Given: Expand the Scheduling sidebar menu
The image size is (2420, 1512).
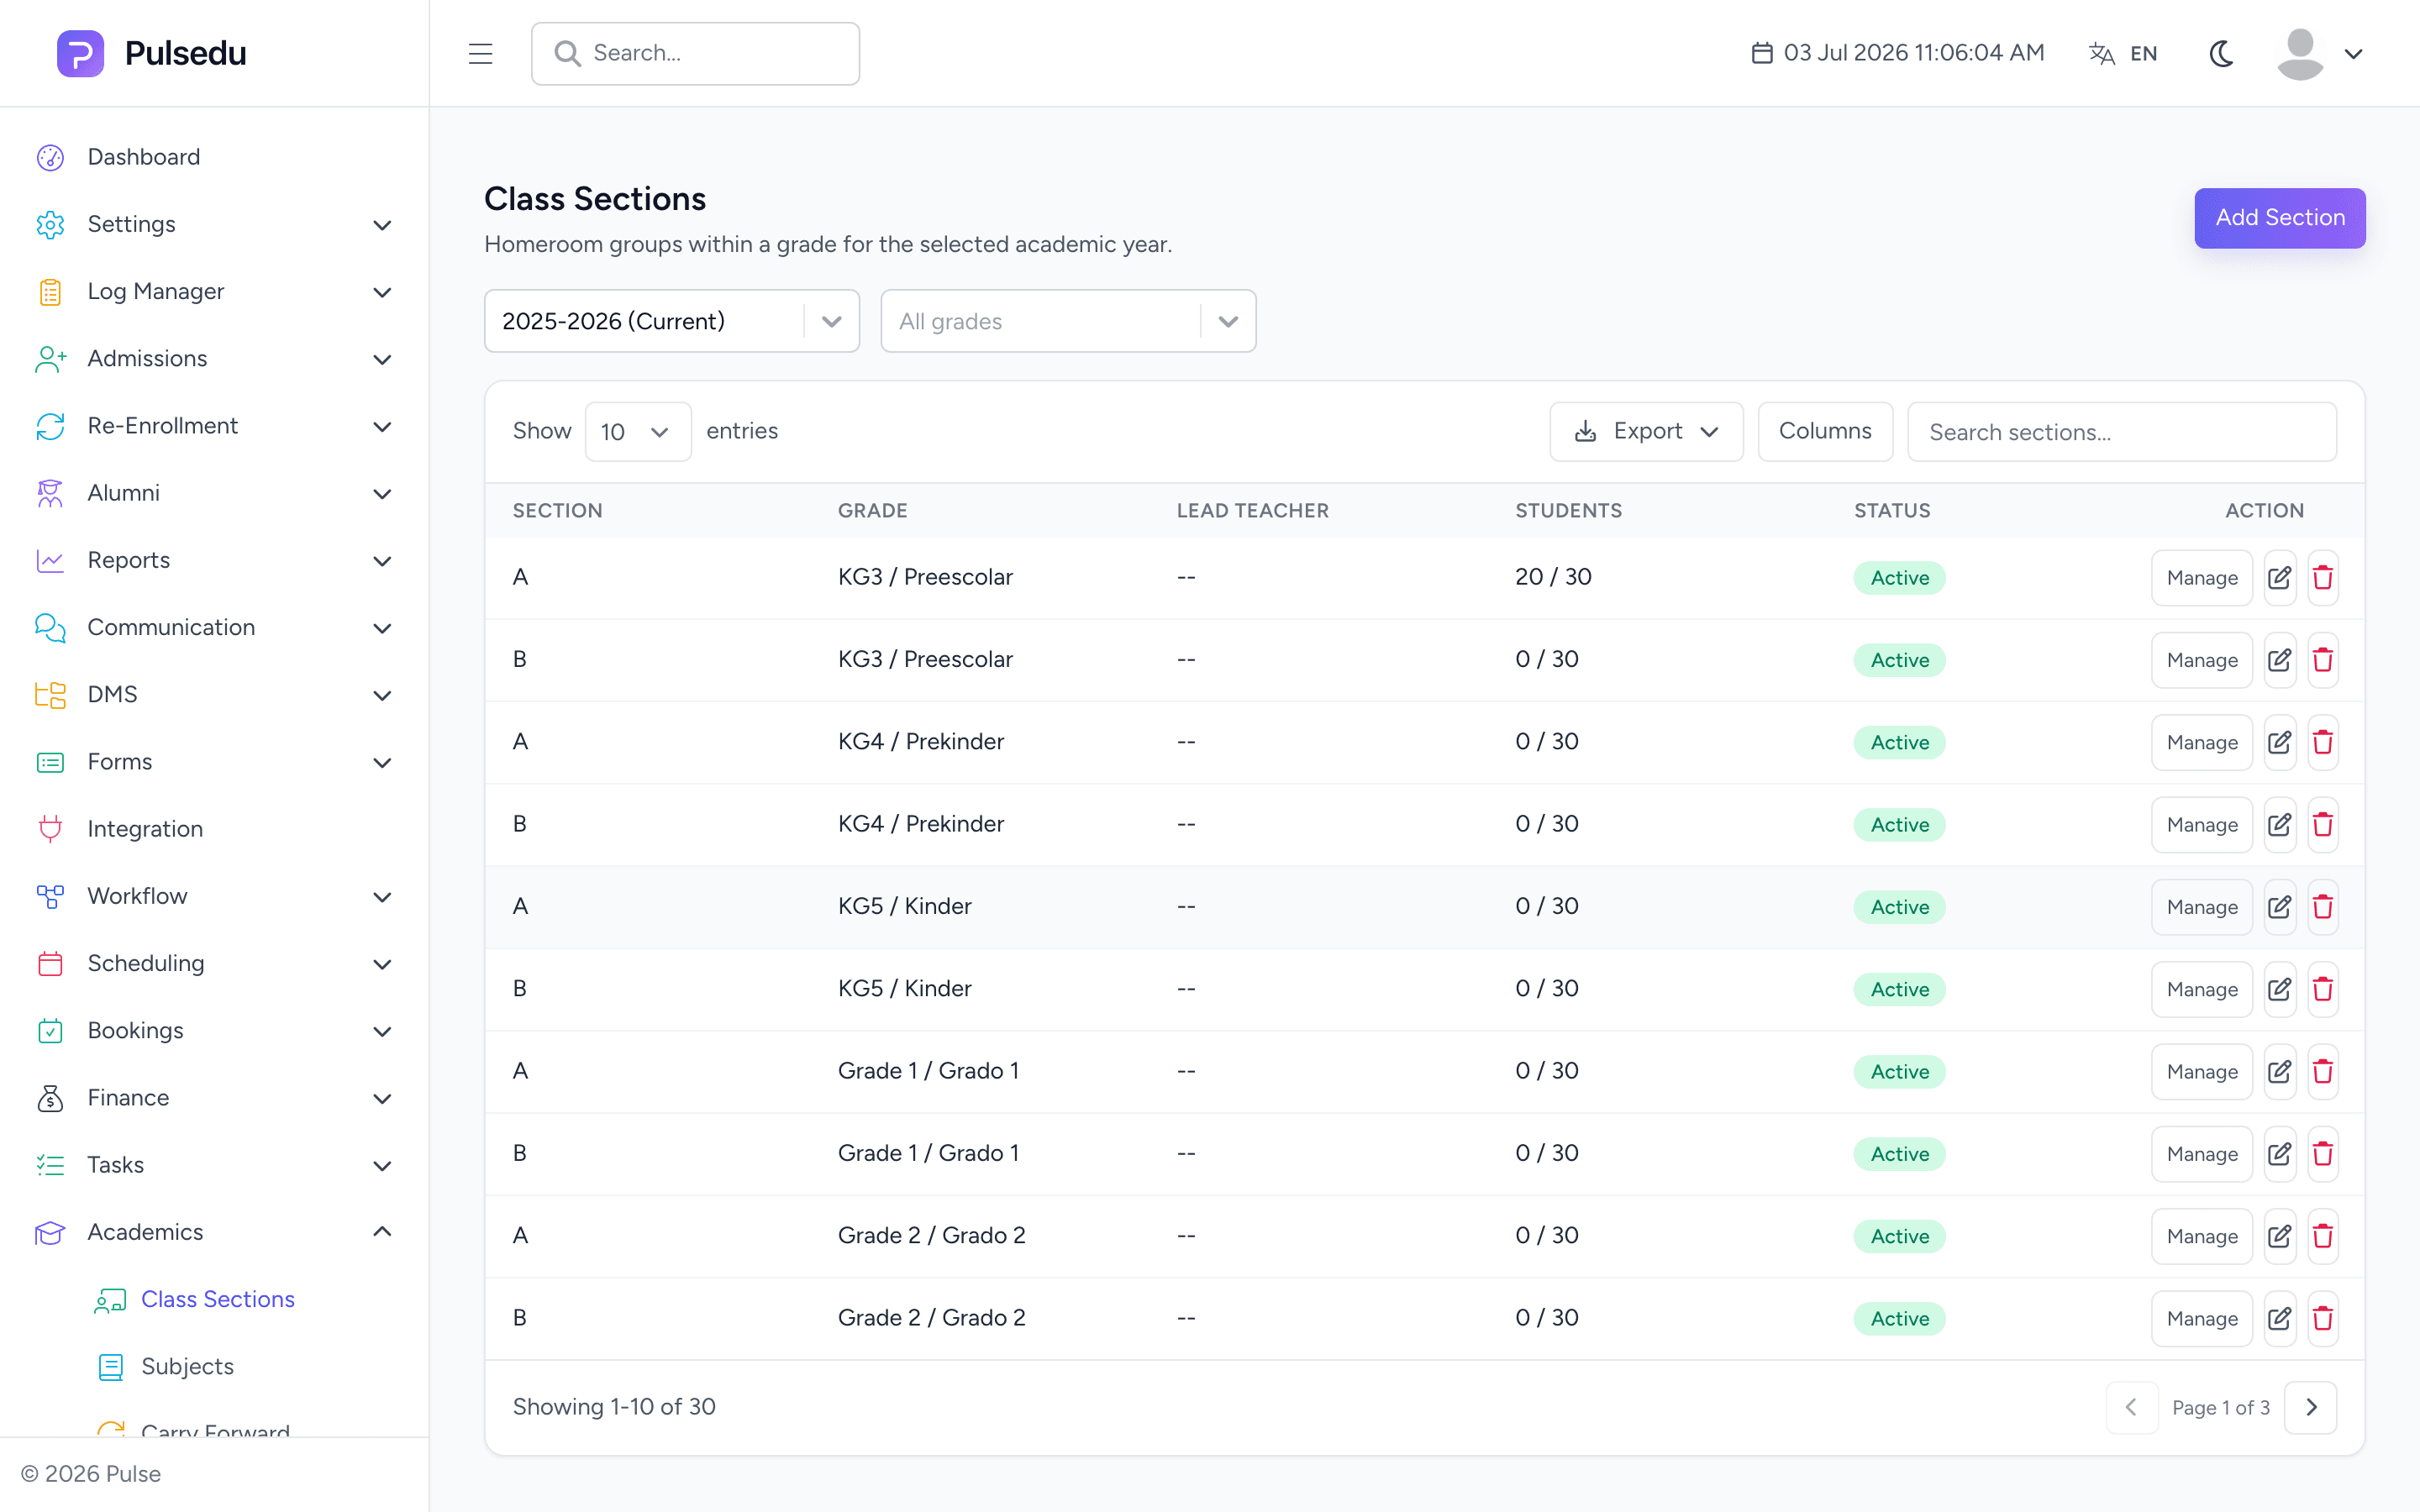Looking at the screenshot, I should point(214,963).
